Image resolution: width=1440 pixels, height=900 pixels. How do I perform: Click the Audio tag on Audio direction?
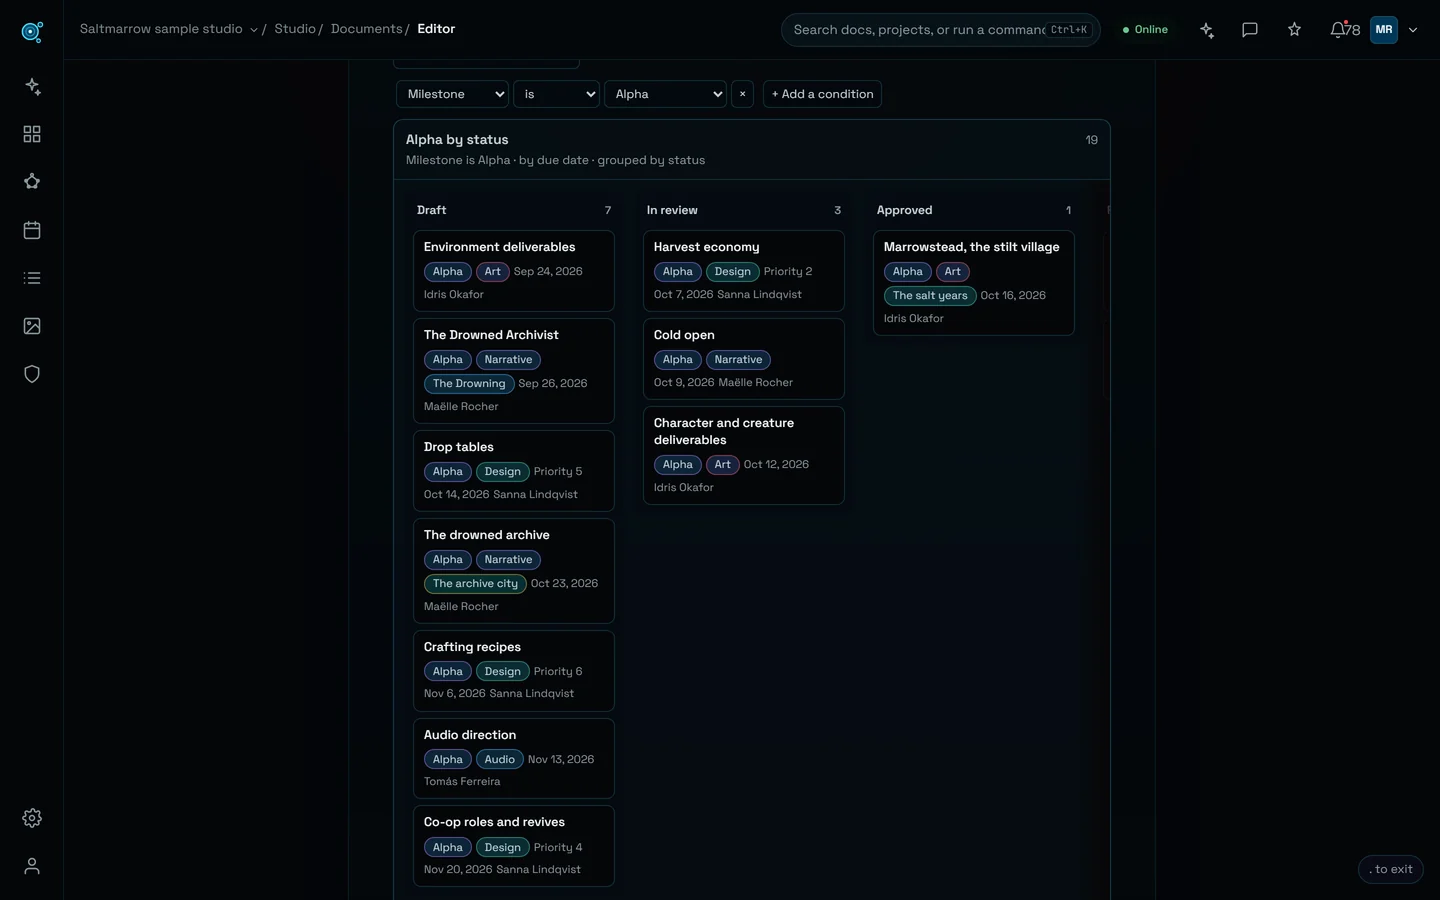click(500, 759)
